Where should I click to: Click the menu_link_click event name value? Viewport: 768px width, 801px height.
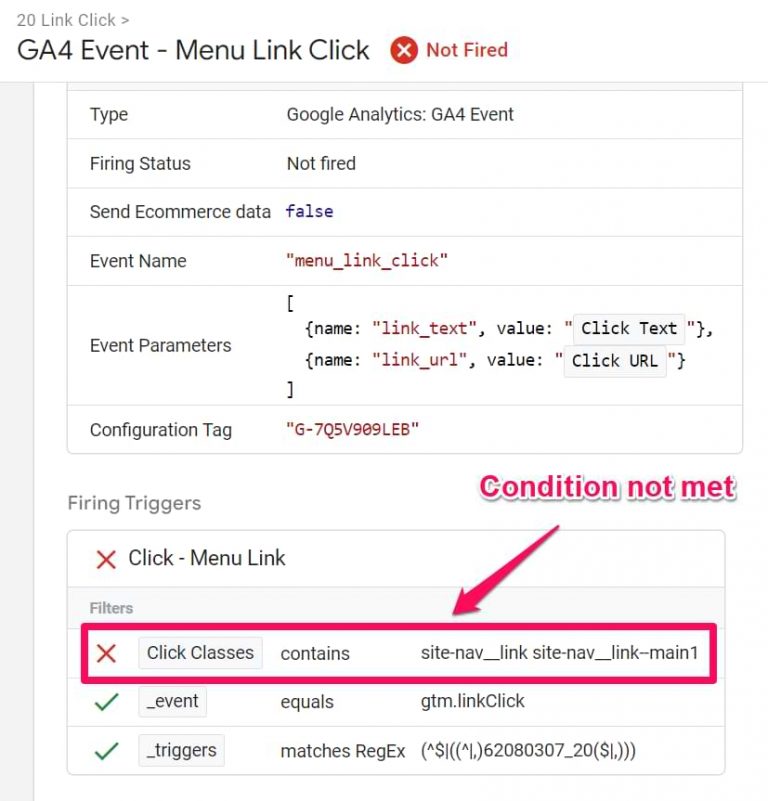pos(368,261)
